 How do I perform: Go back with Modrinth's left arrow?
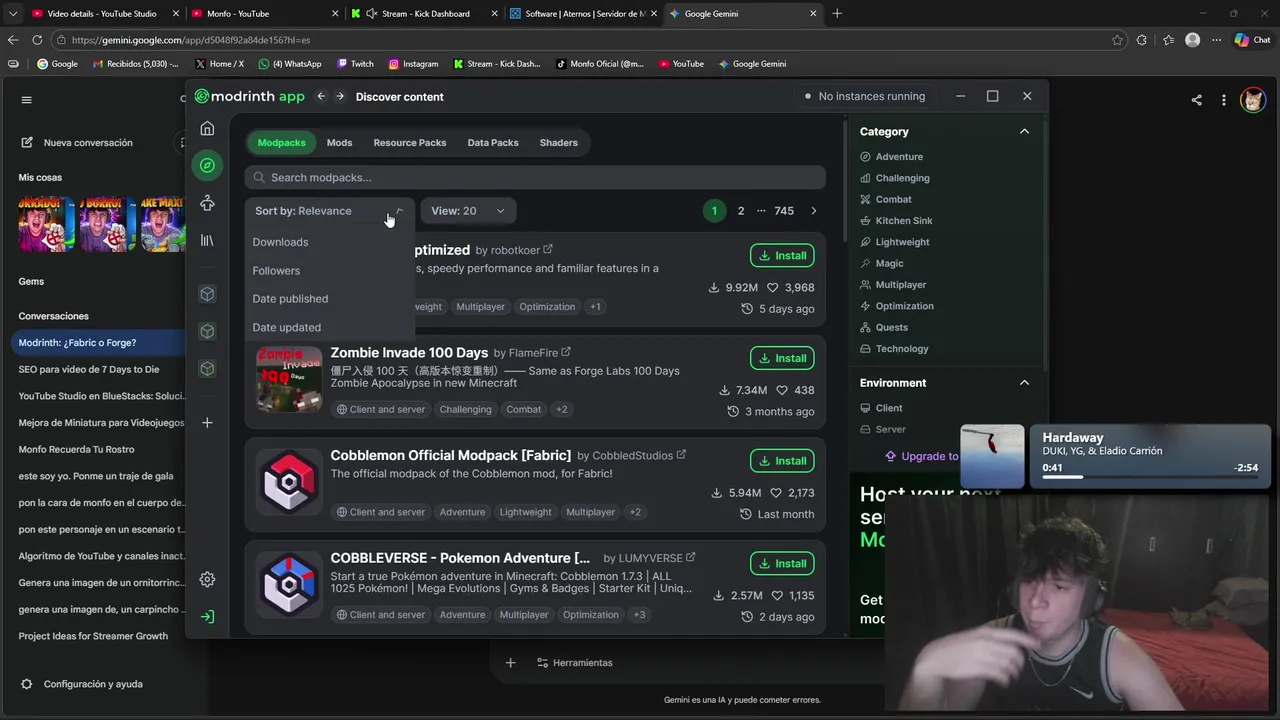point(321,96)
